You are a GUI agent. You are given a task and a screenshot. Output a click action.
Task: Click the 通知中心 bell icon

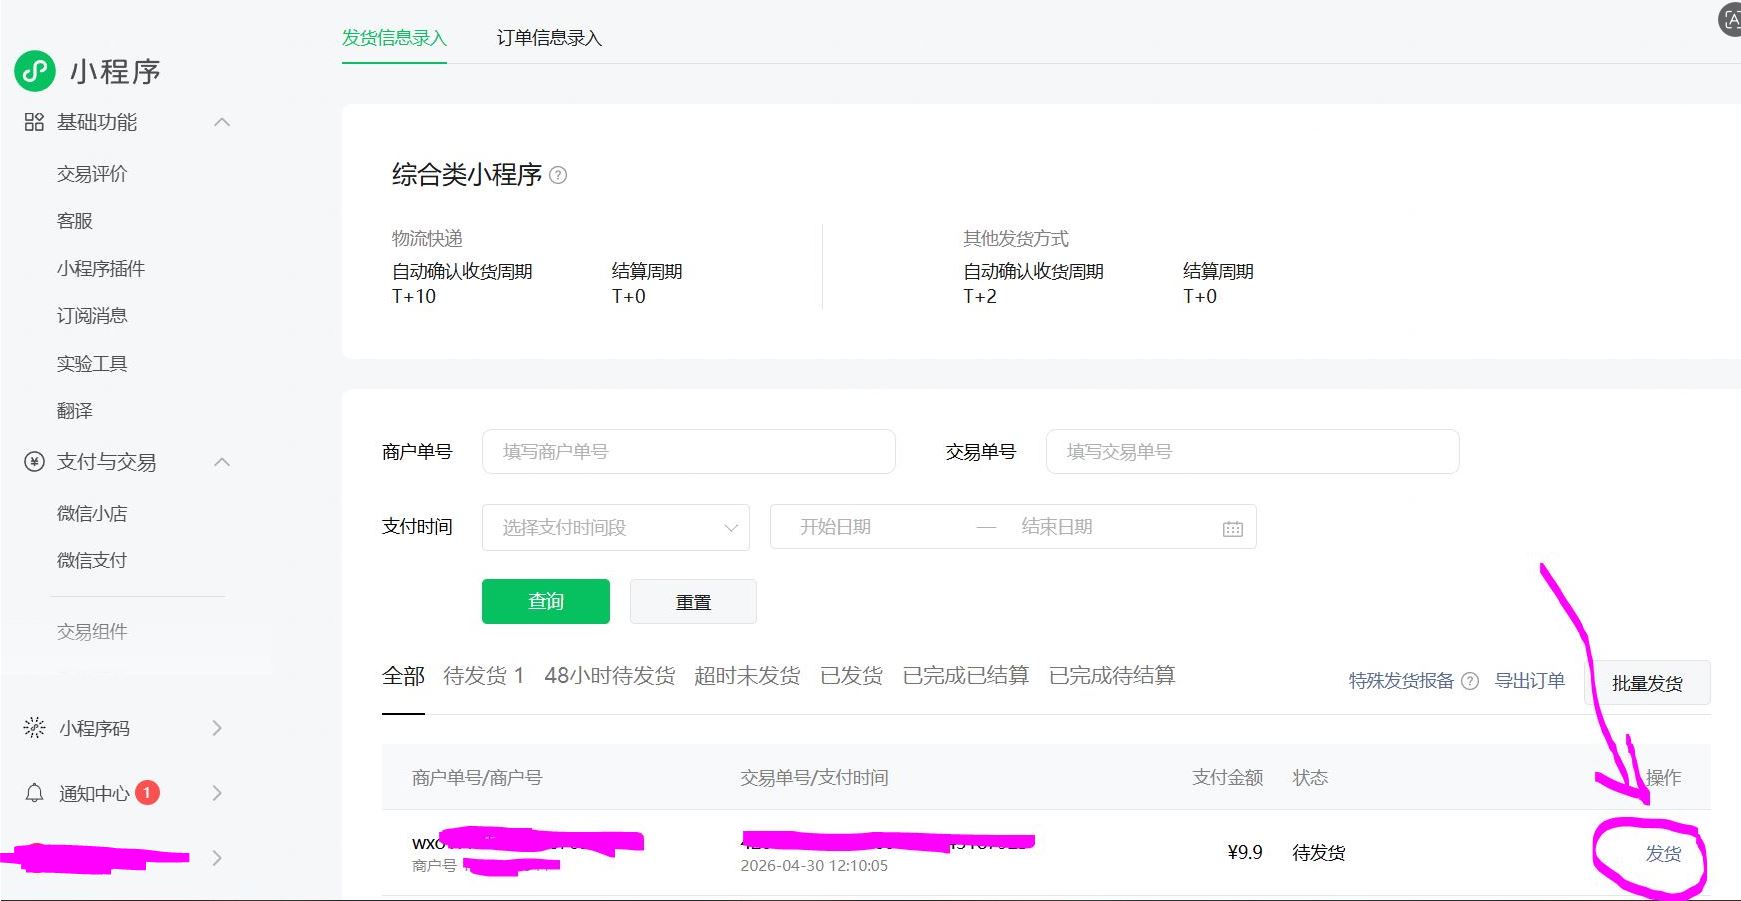click(34, 793)
